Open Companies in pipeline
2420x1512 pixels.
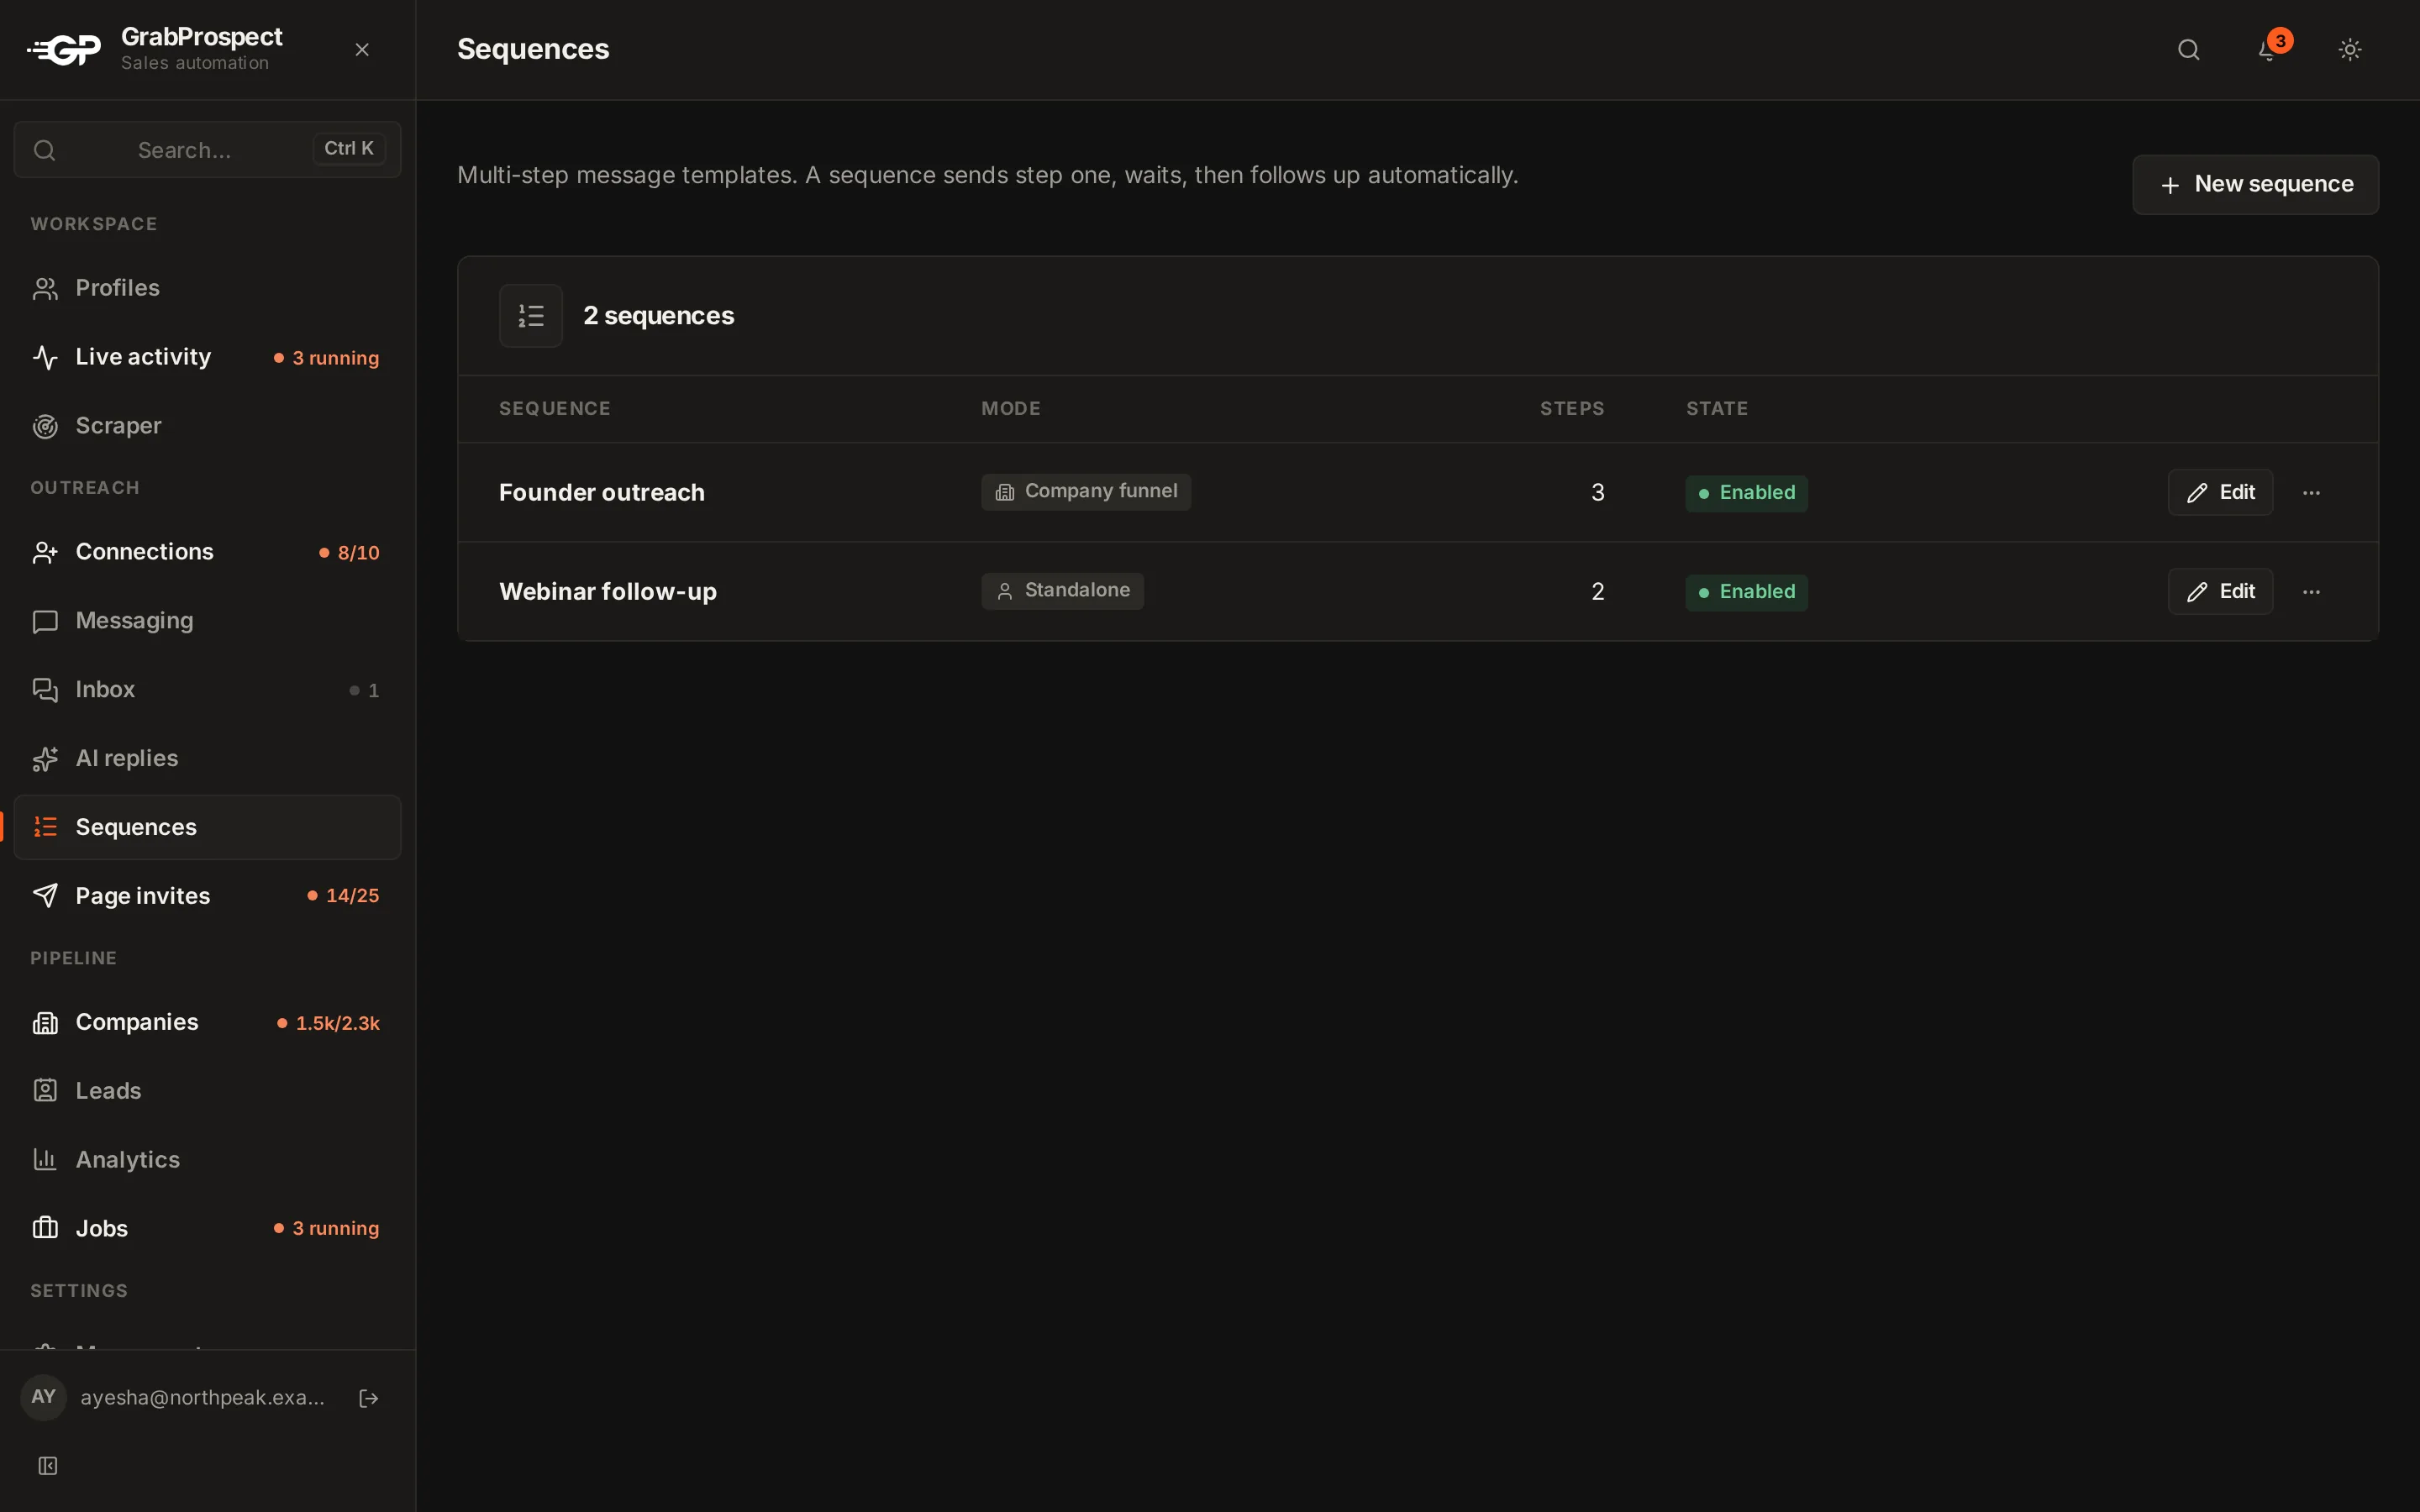tap(207, 1022)
